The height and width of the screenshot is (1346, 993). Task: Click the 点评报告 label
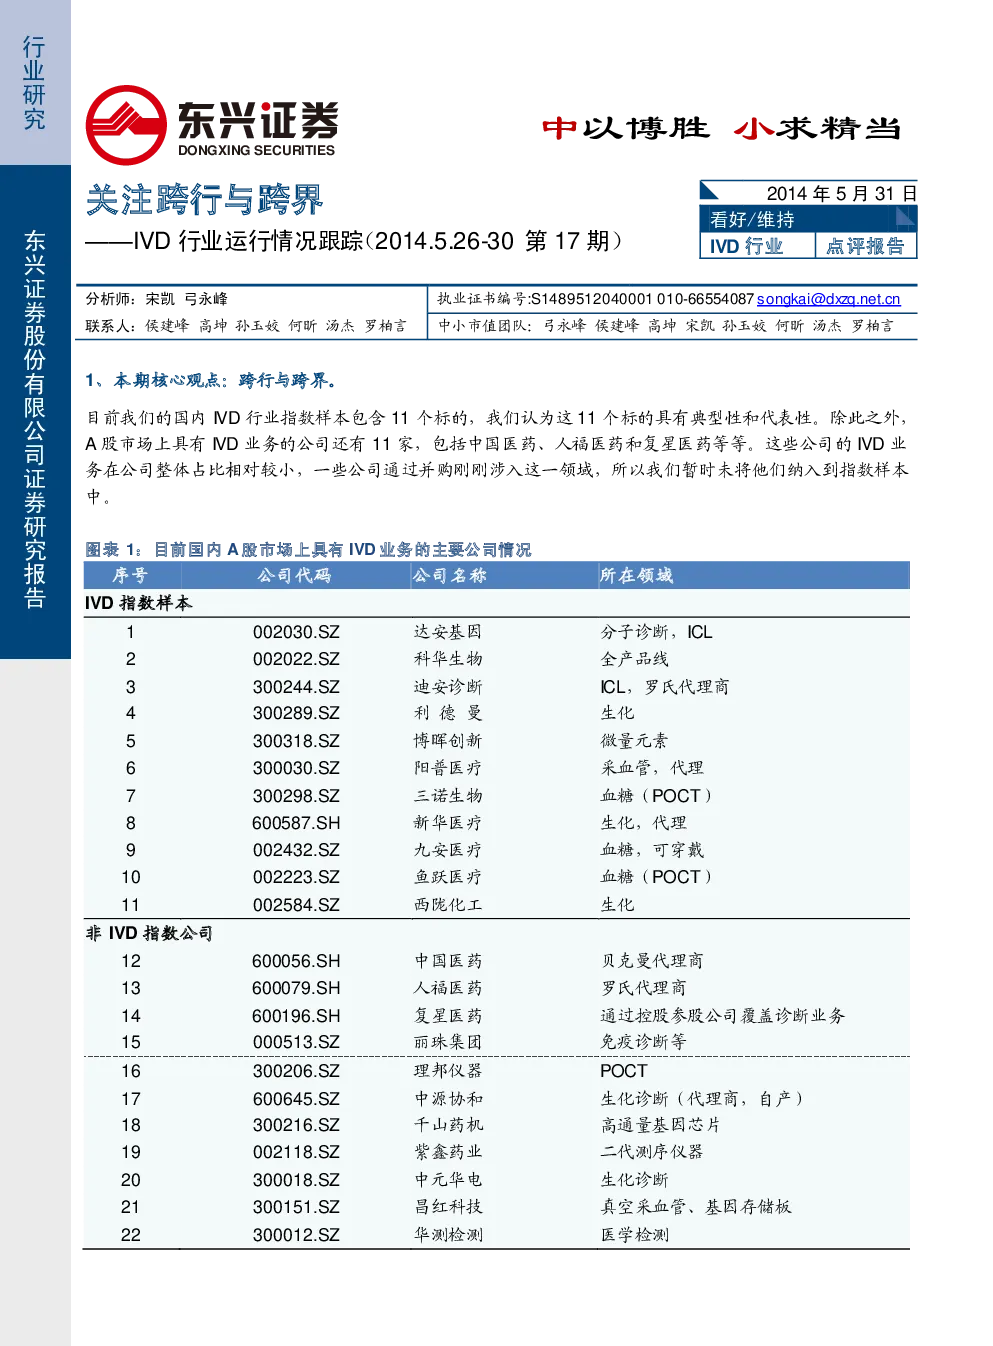click(x=865, y=246)
